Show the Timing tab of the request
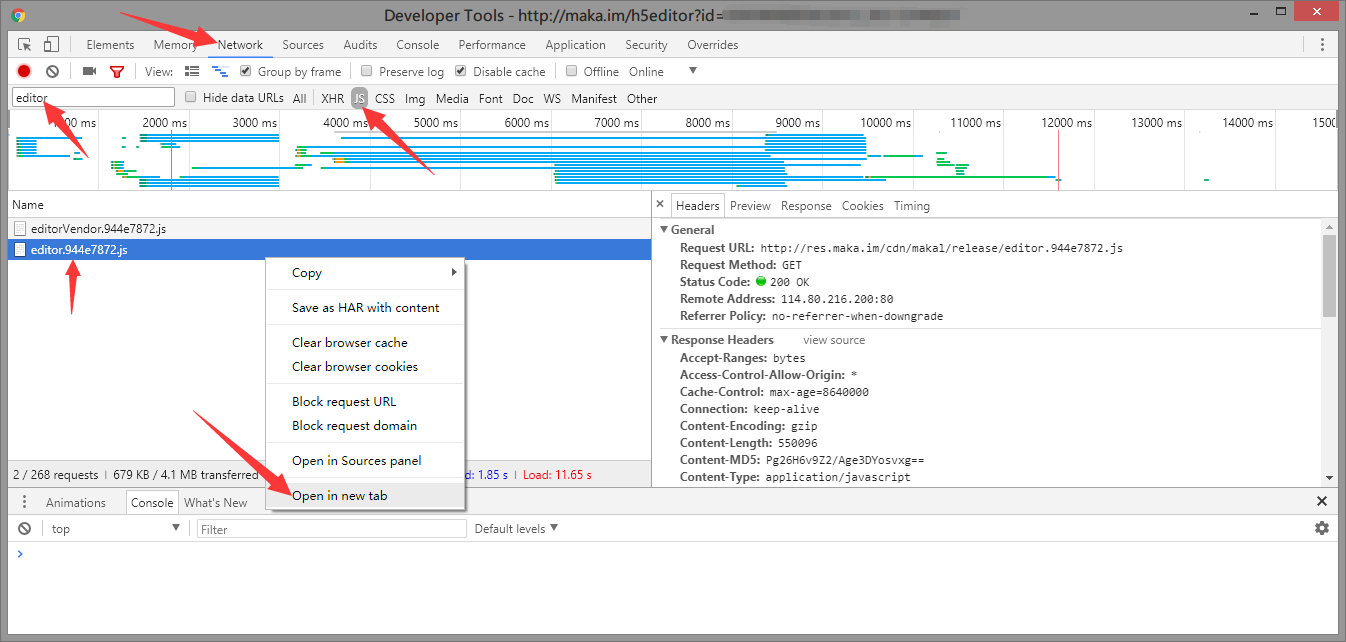This screenshot has width=1346, height=642. [911, 205]
